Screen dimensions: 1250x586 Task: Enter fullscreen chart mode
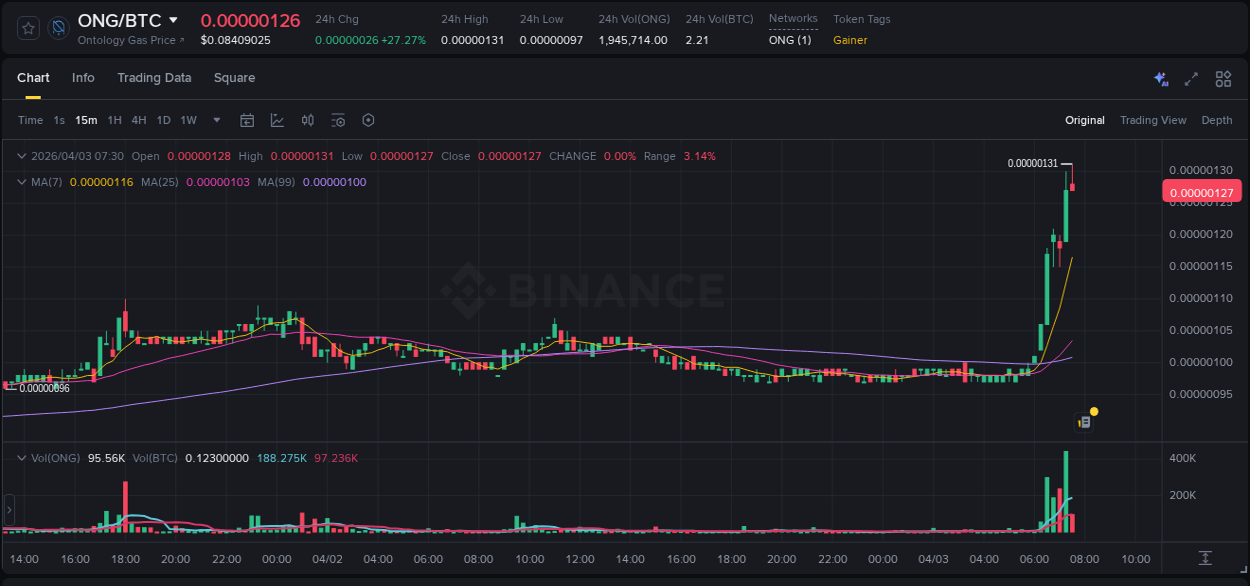(1191, 78)
